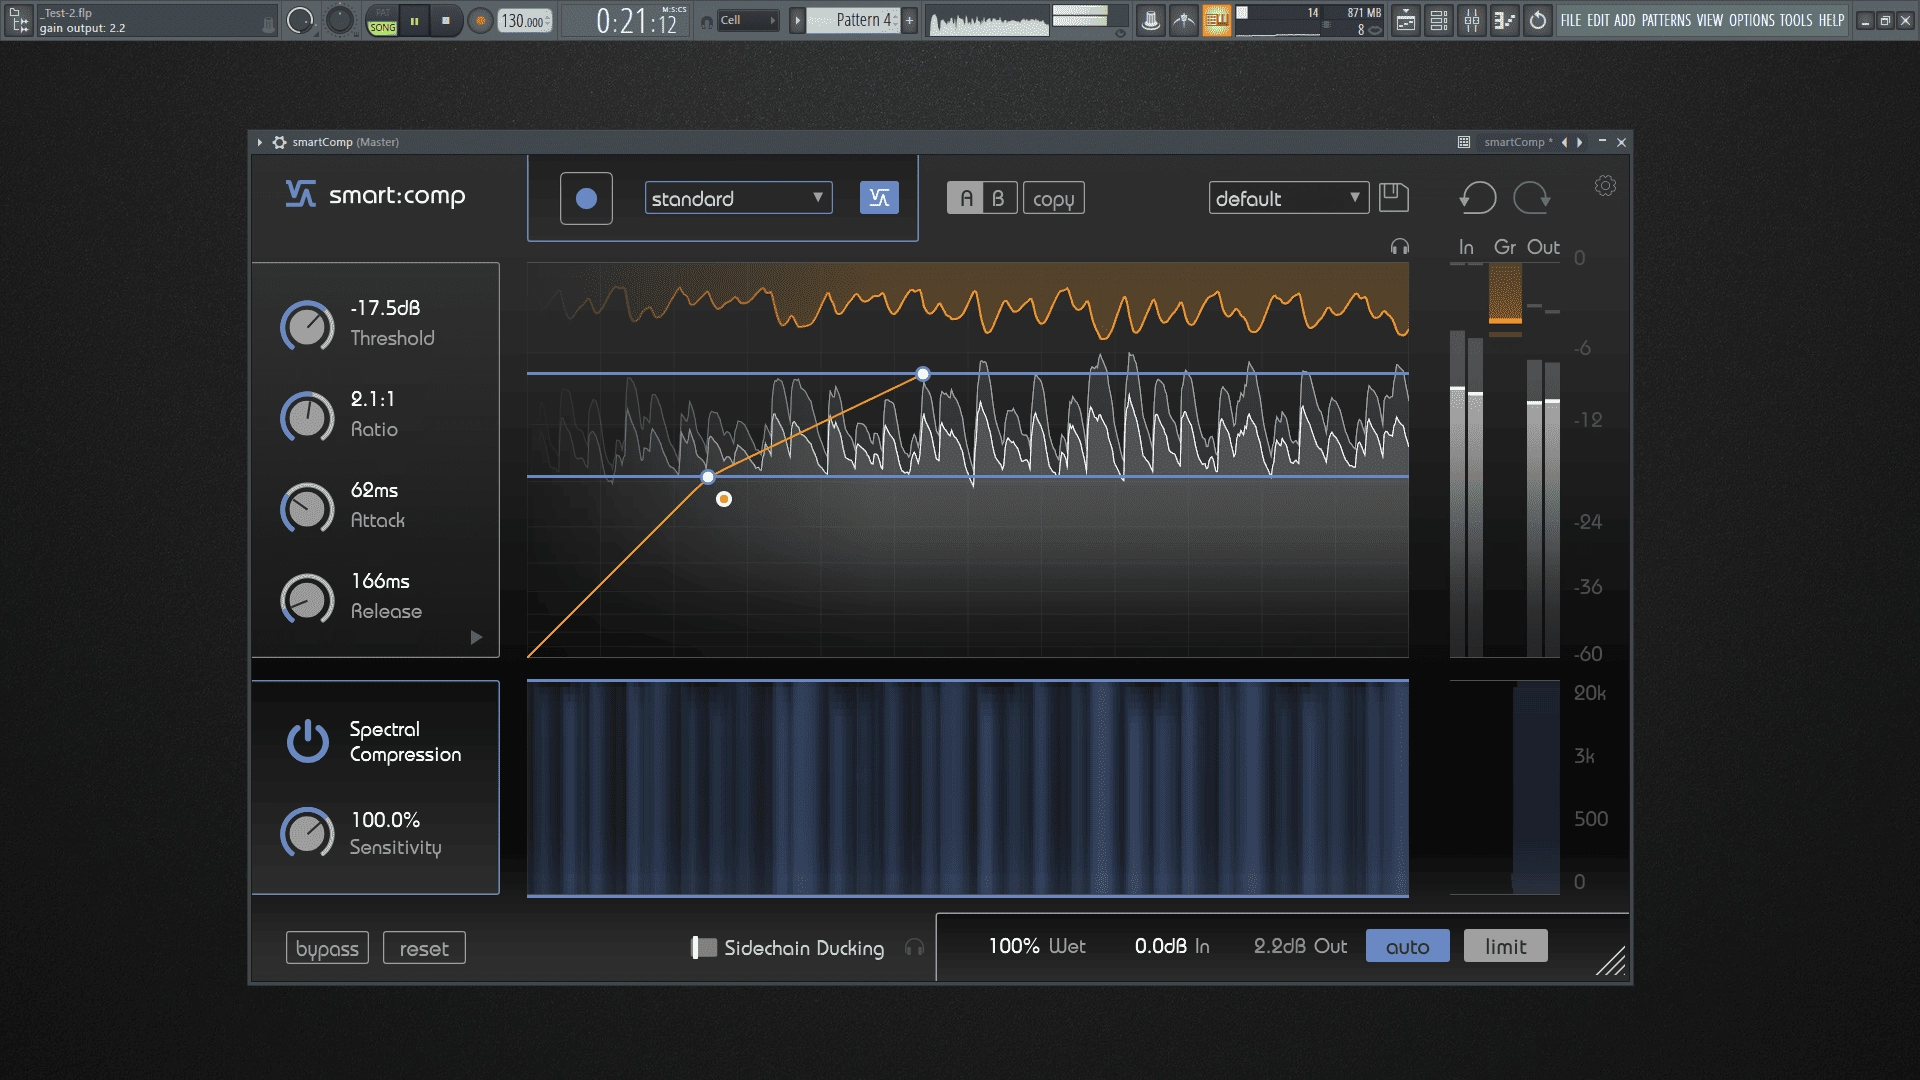Screen dimensions: 1920x1080
Task: Click the headphone icon left of Cell selector
Action: pyautogui.click(x=707, y=21)
